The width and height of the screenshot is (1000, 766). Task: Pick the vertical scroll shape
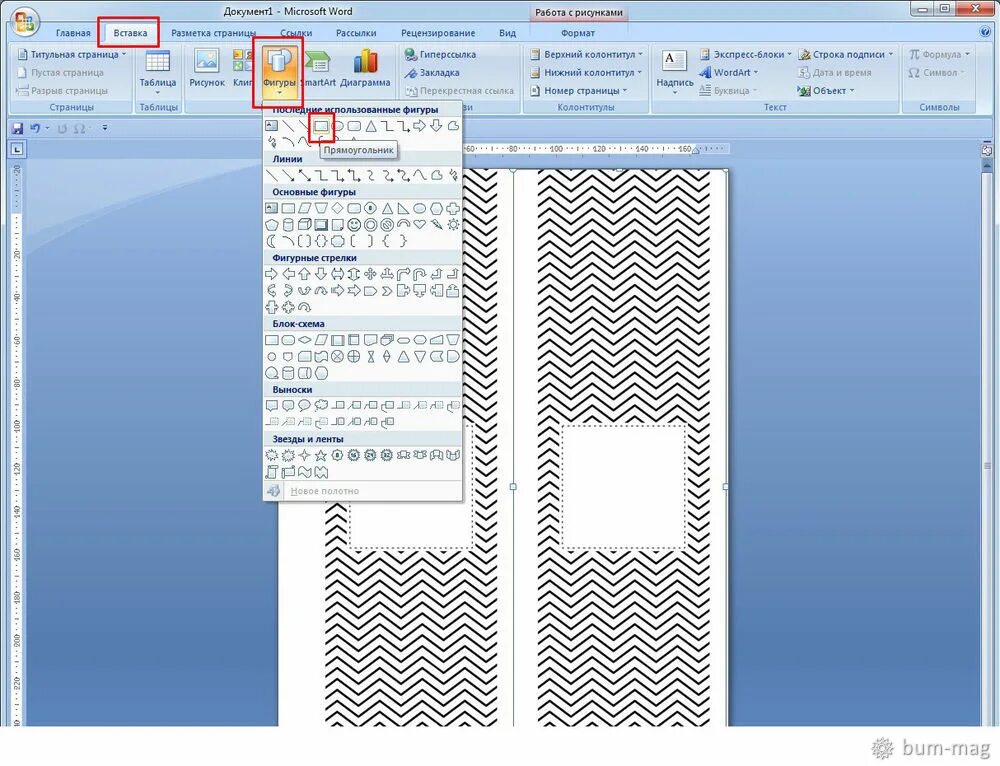tap(271, 472)
